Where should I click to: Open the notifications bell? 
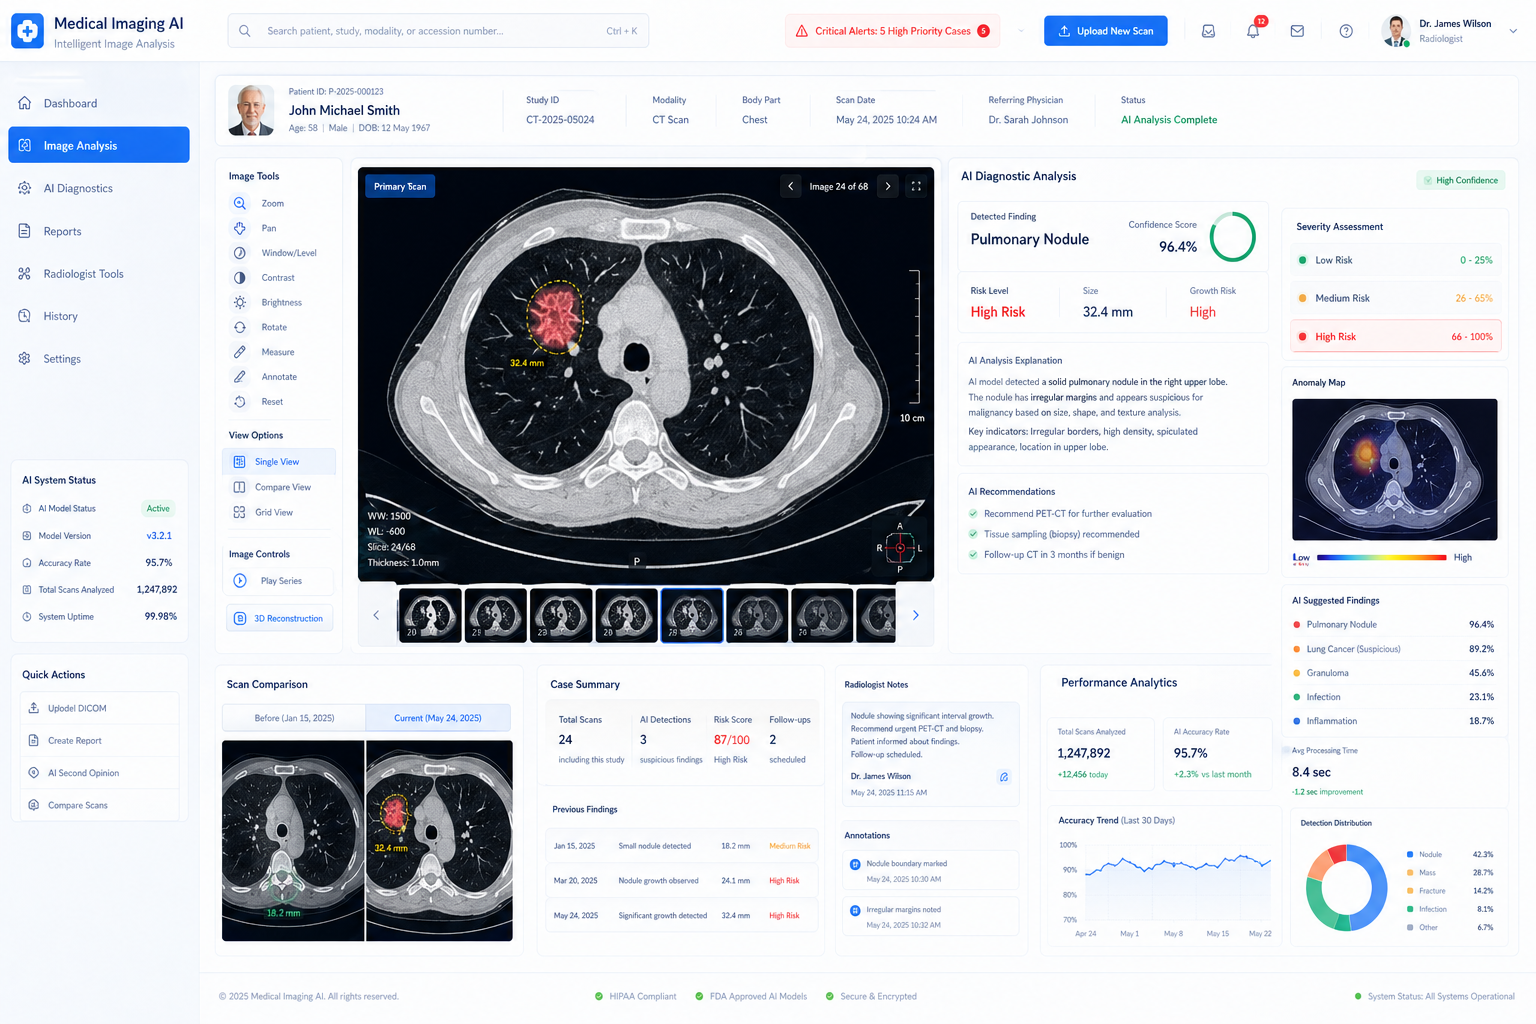[x=1253, y=31]
